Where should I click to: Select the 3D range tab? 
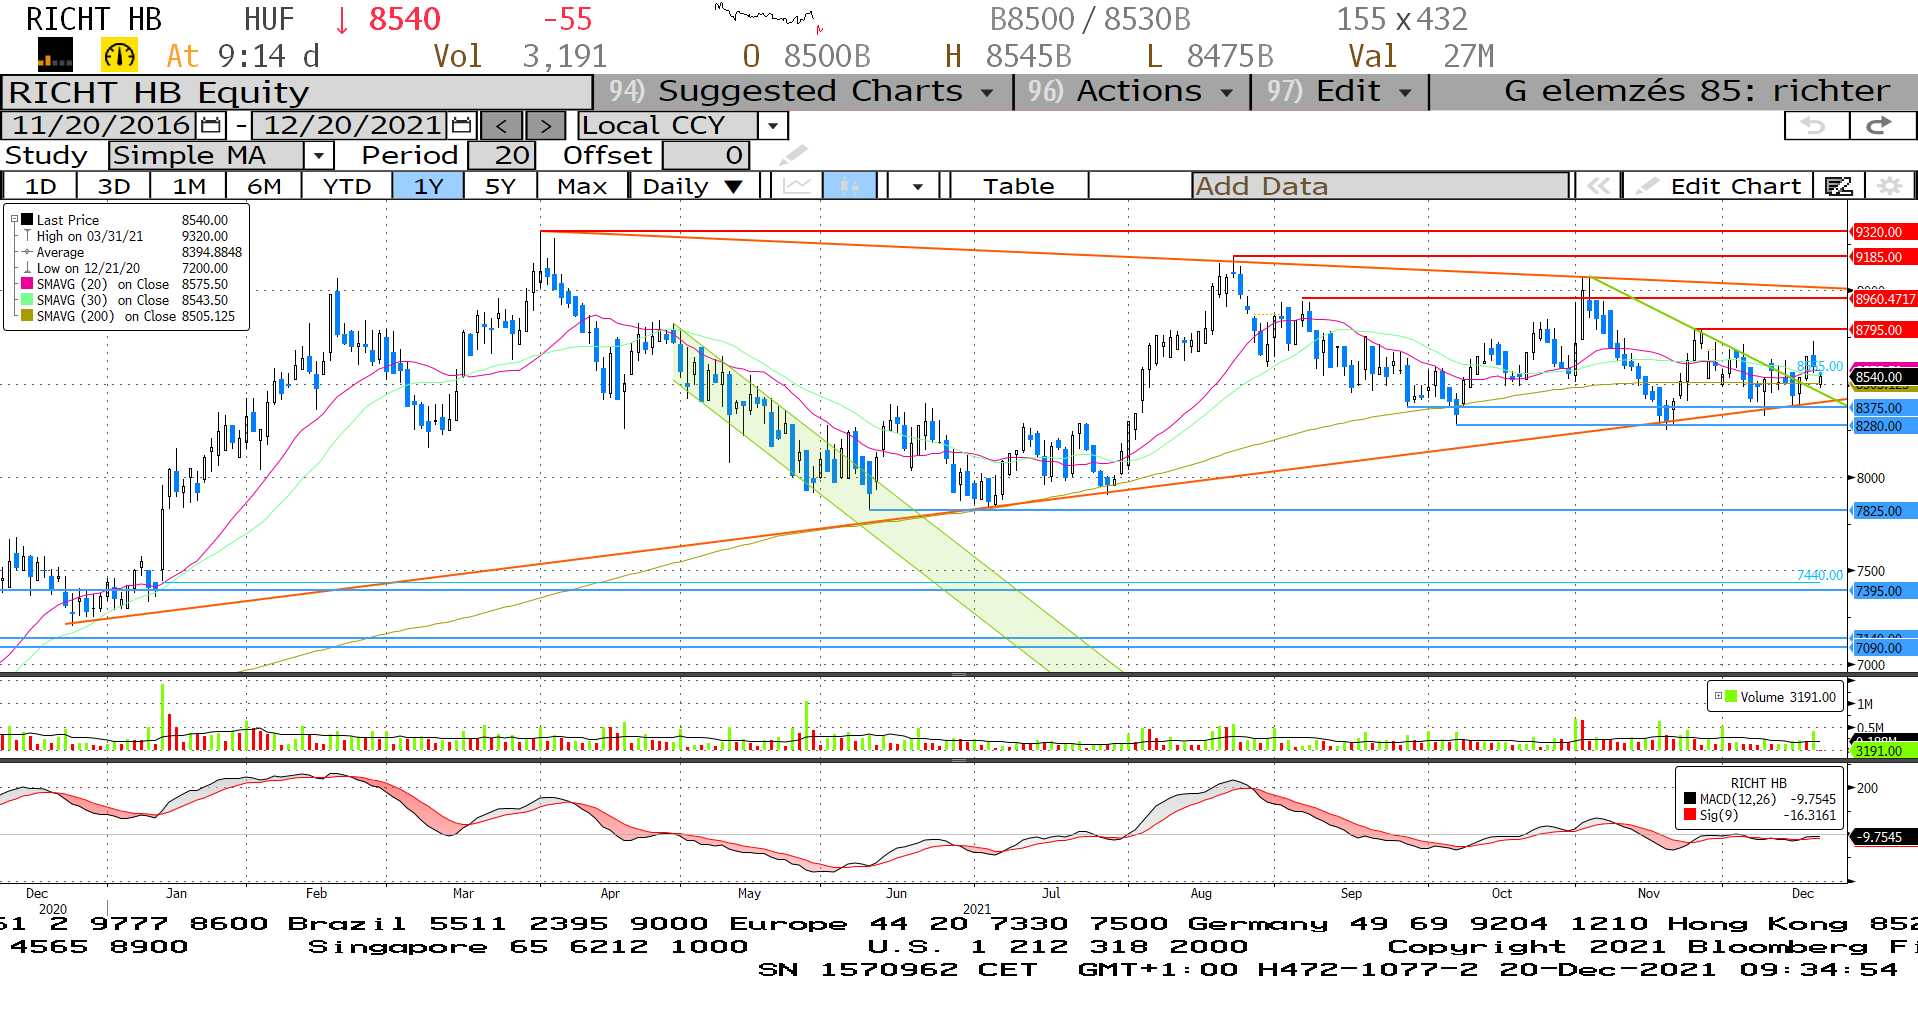click(x=114, y=186)
